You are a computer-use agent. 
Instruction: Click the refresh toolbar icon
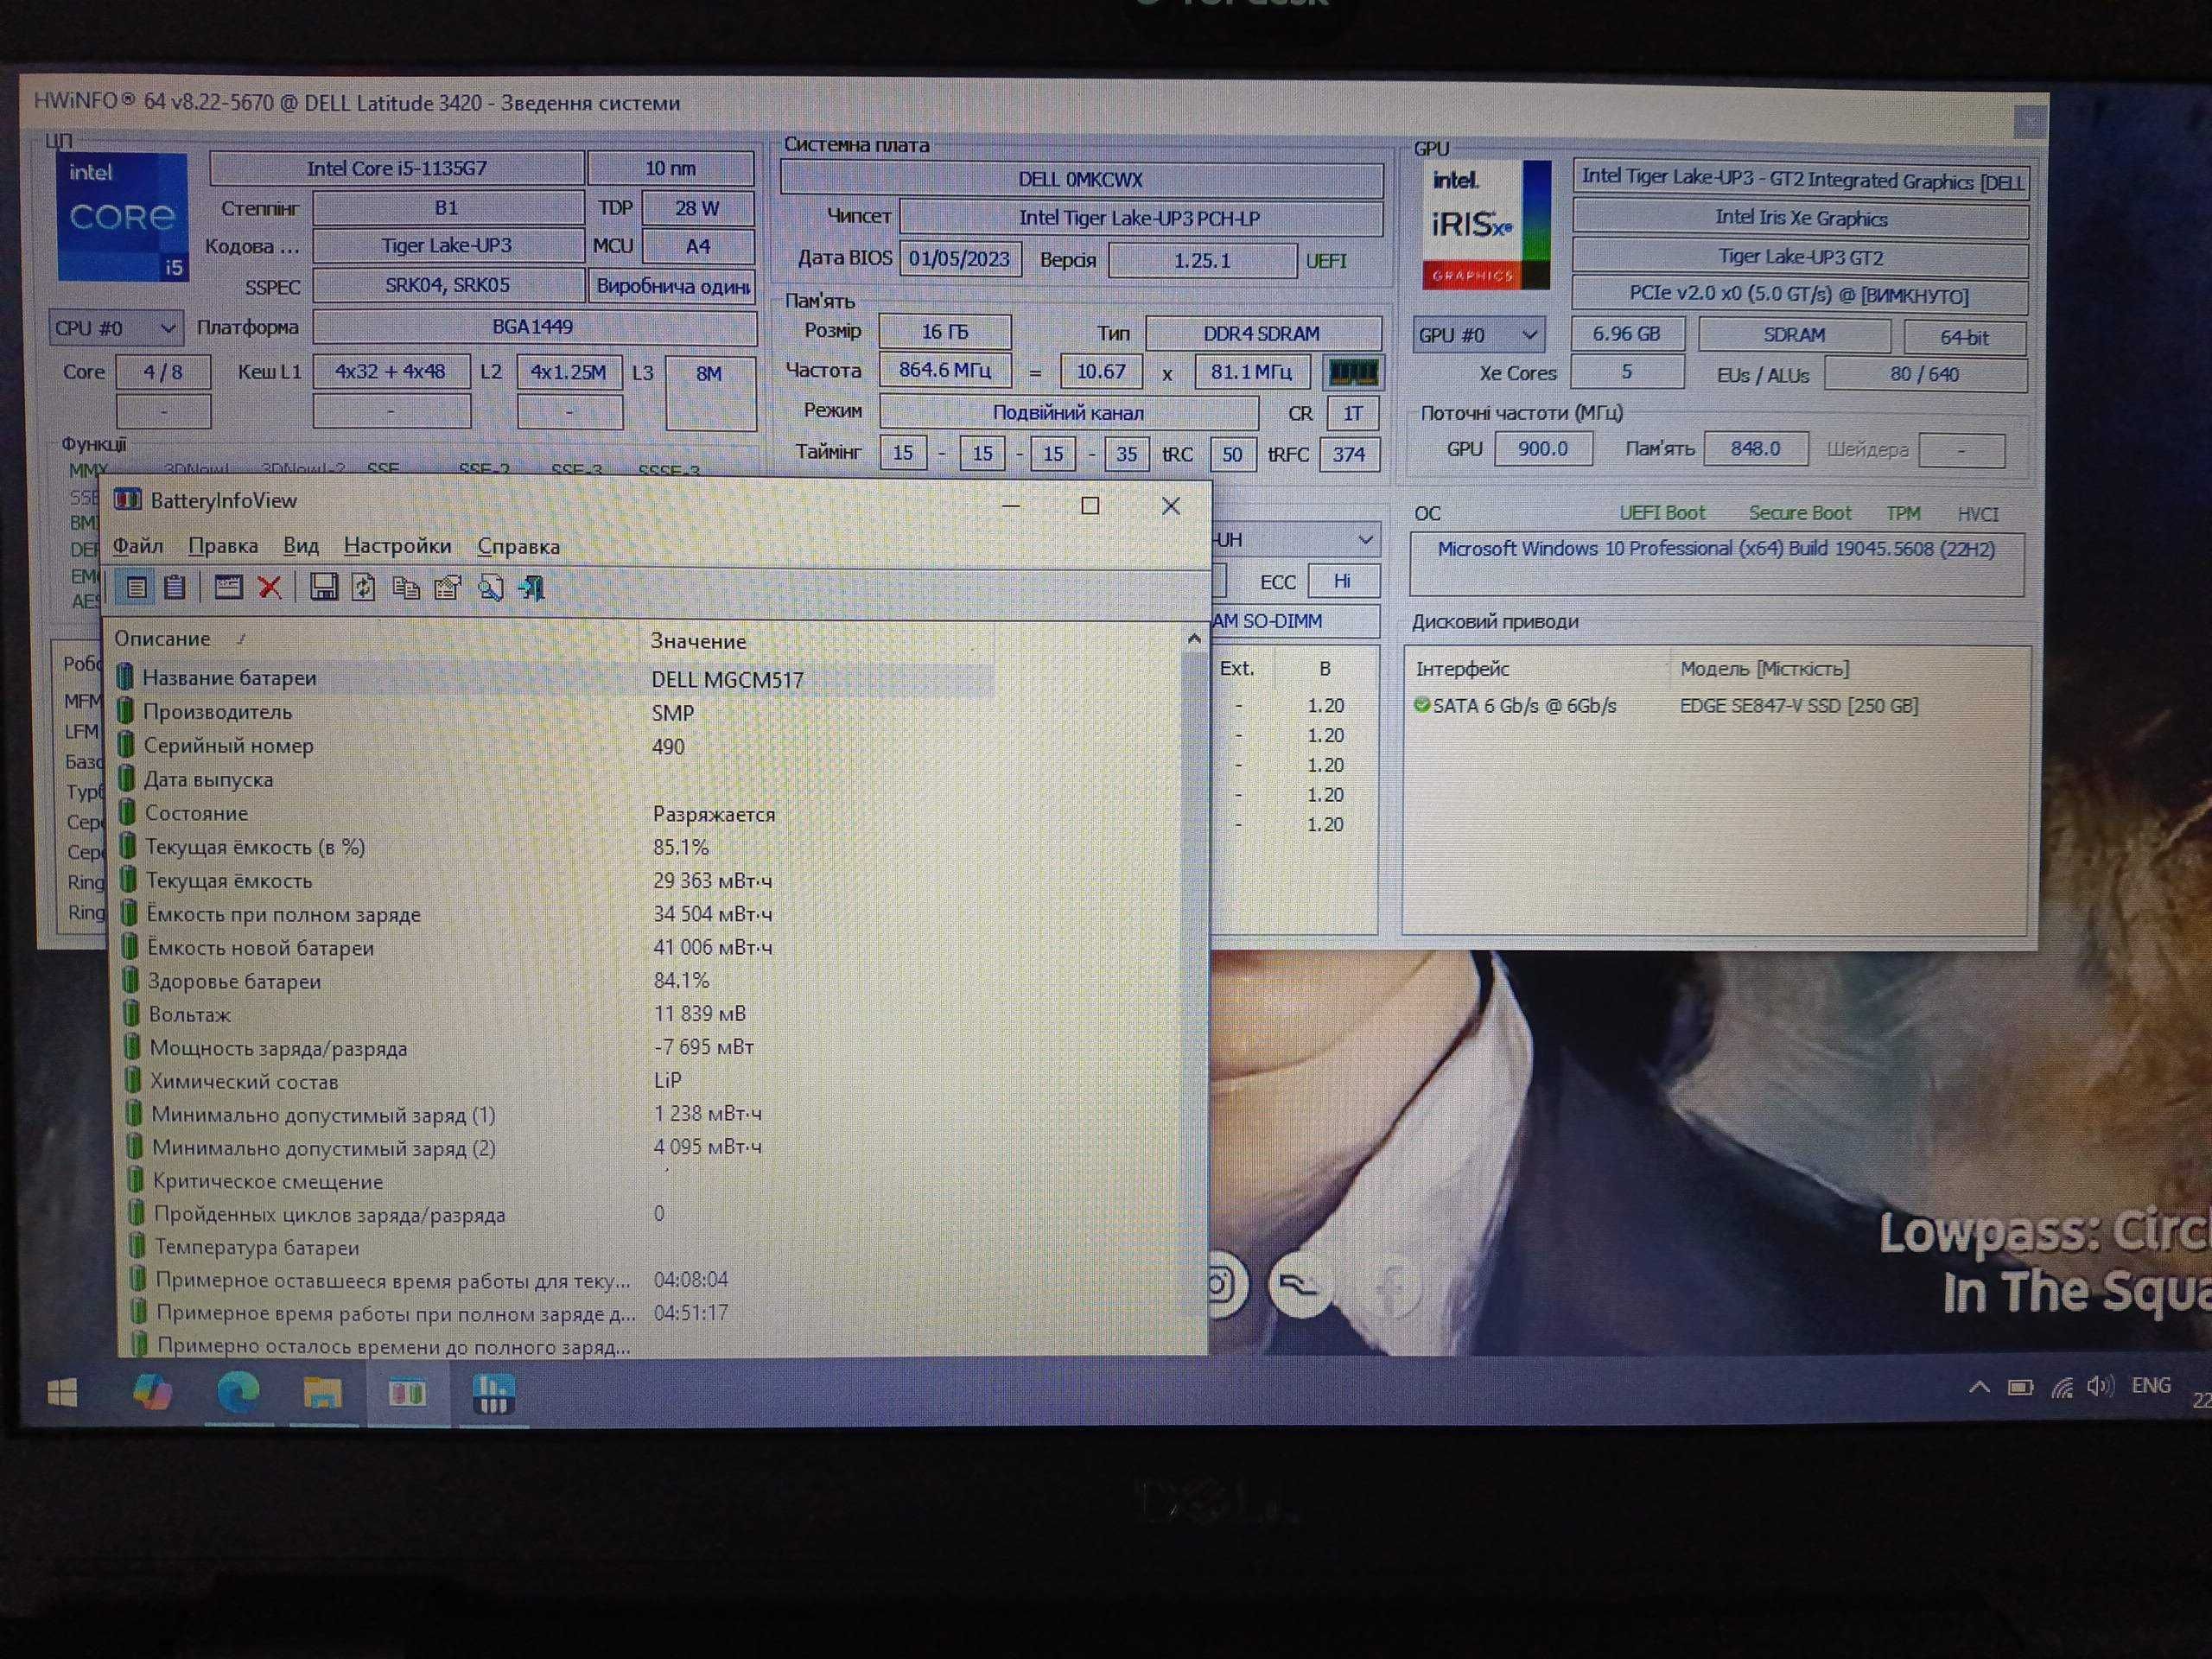(363, 588)
